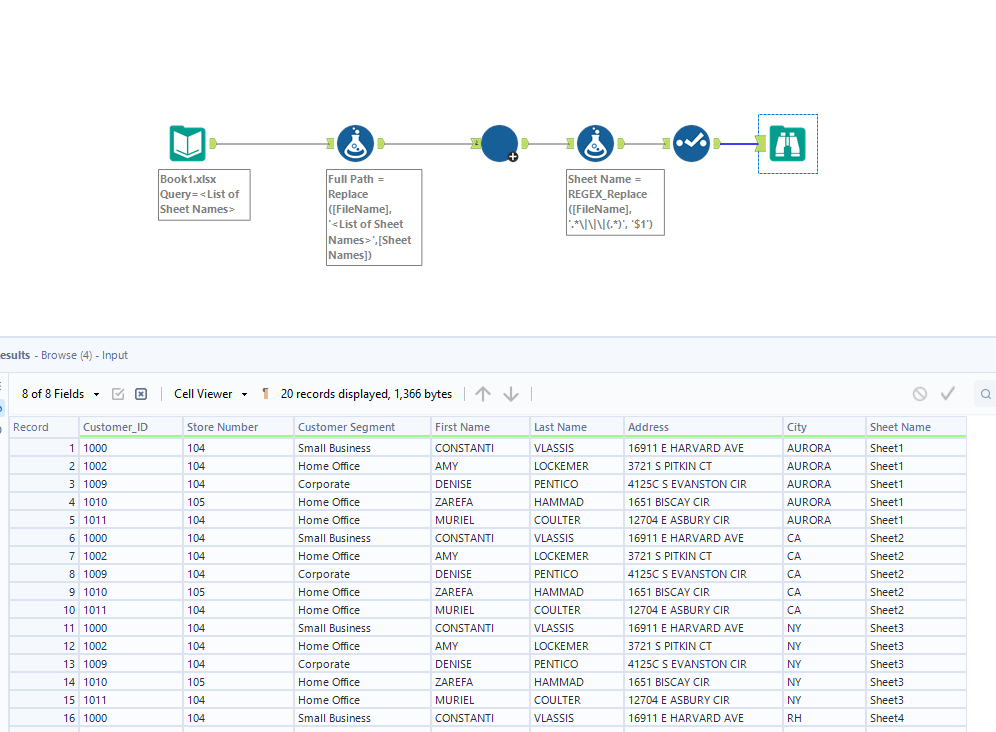Toggle the select-all fields checkmark icon
Image resolution: width=996 pixels, height=732 pixels.
118,394
